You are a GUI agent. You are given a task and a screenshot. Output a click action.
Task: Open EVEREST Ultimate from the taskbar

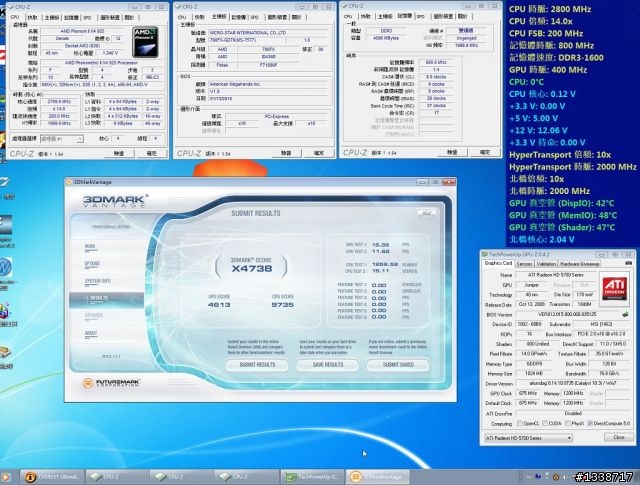point(53,476)
